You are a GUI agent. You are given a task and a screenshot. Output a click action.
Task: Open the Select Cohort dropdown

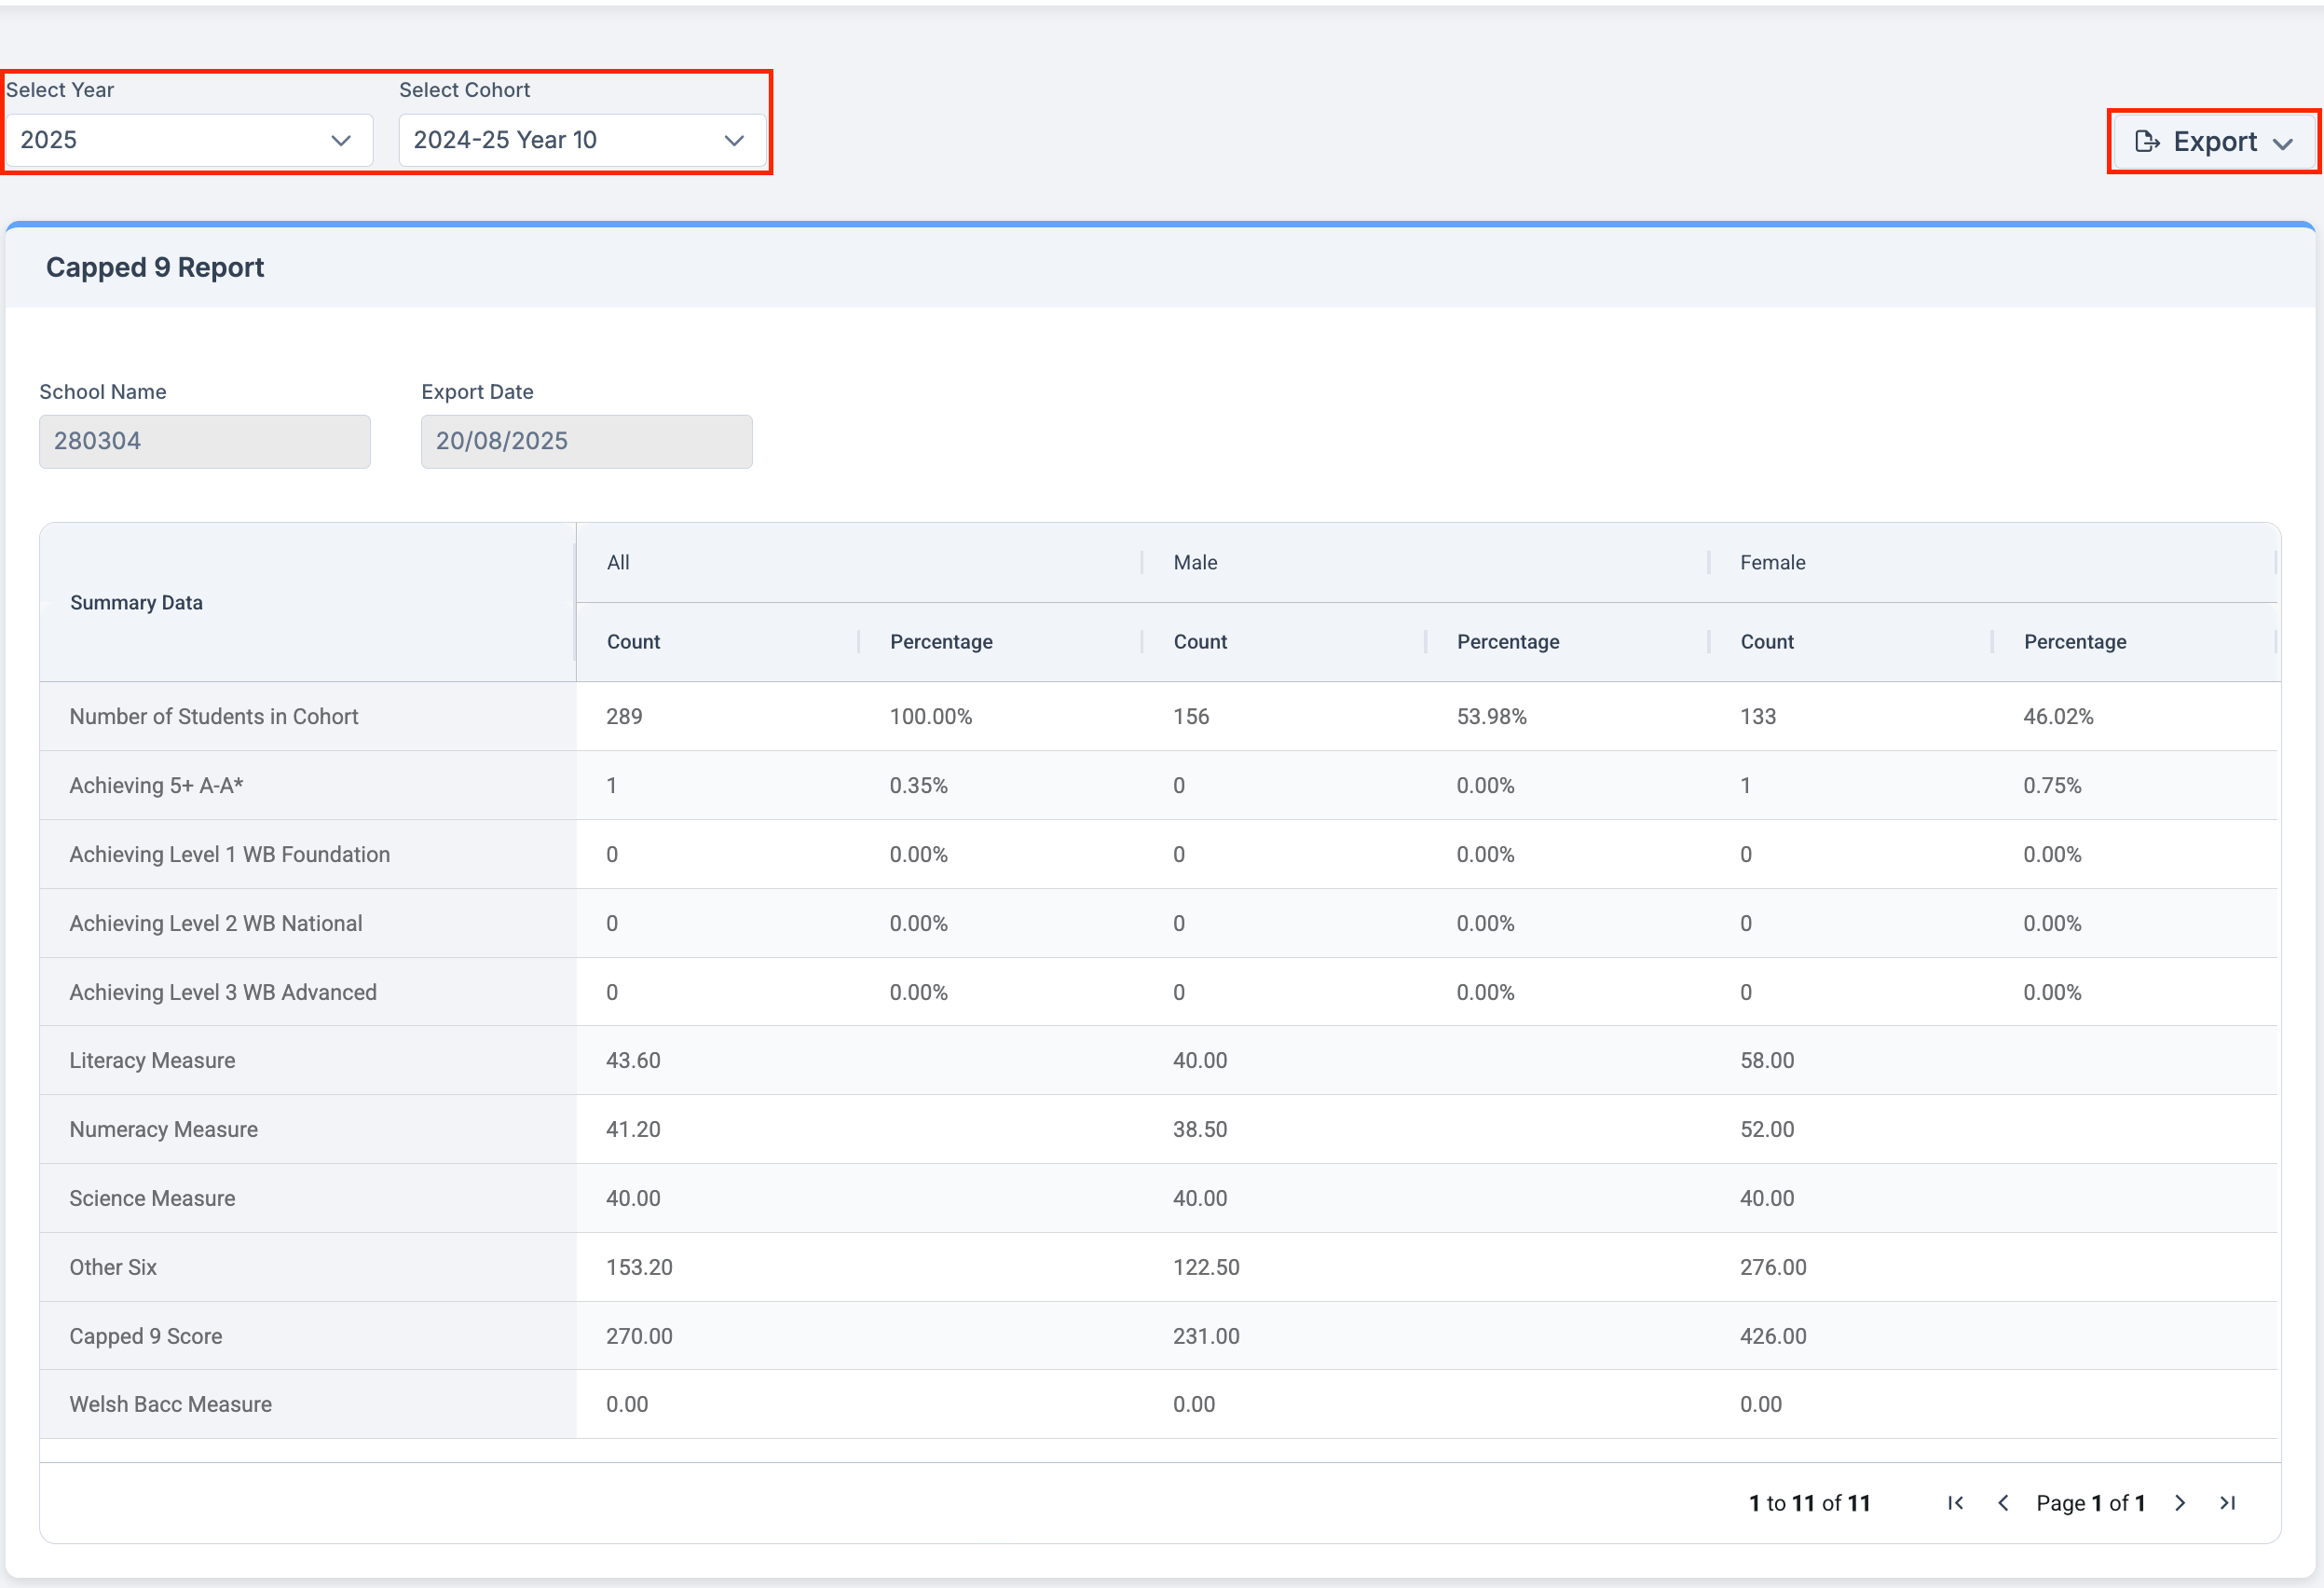[581, 140]
